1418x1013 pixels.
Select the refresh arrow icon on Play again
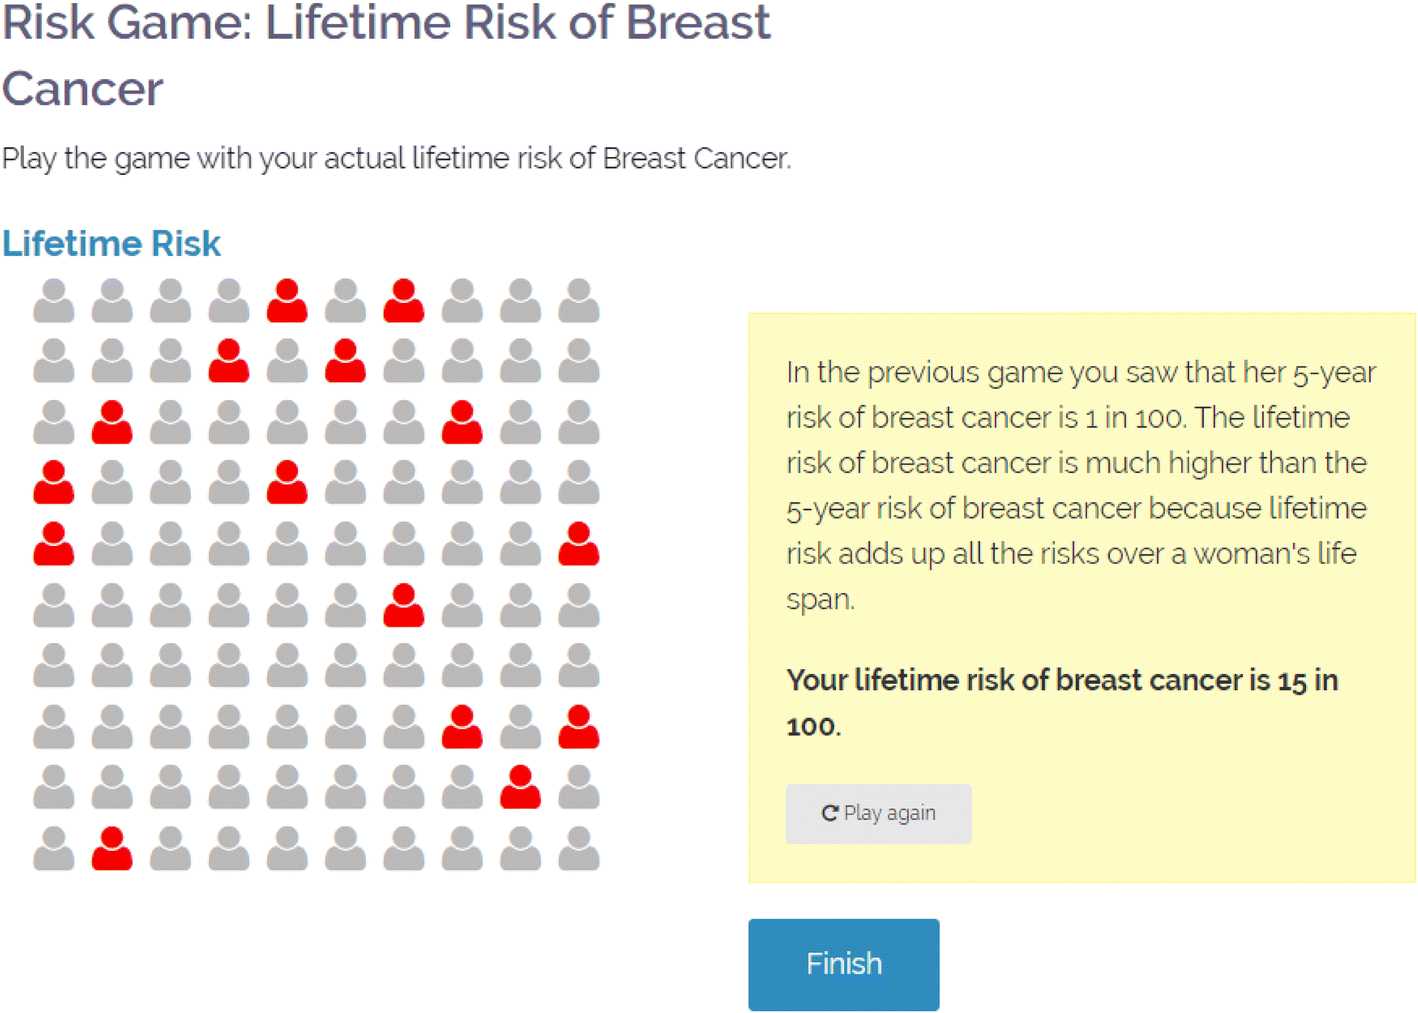click(831, 813)
